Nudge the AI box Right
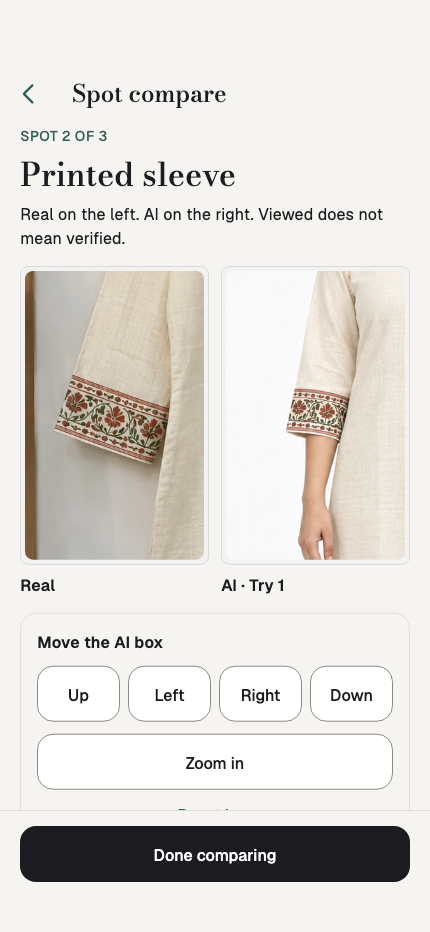The image size is (430, 932). 260,694
